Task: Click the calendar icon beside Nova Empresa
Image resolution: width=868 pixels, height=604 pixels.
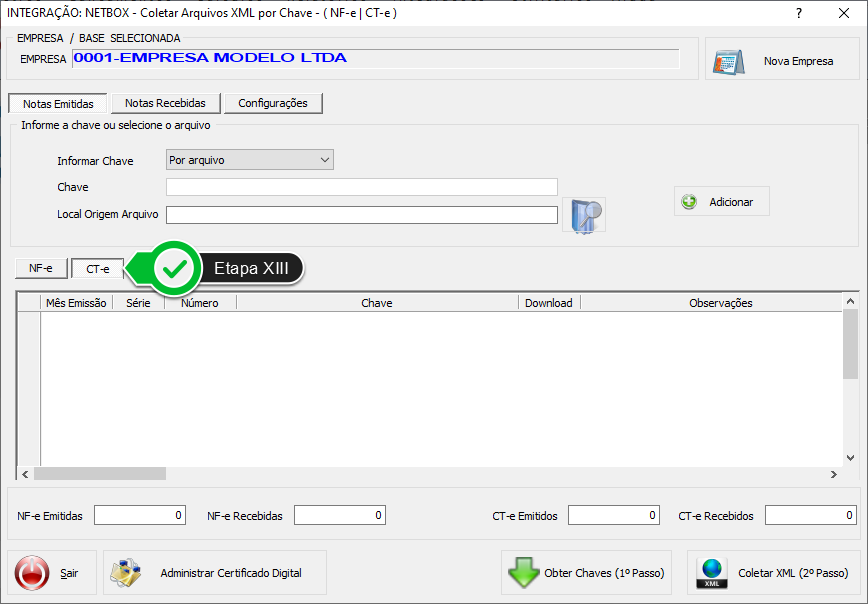Action: point(728,62)
